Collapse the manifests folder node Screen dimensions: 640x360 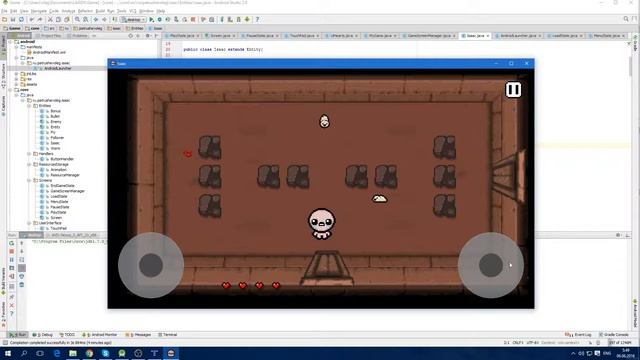(x=17, y=47)
